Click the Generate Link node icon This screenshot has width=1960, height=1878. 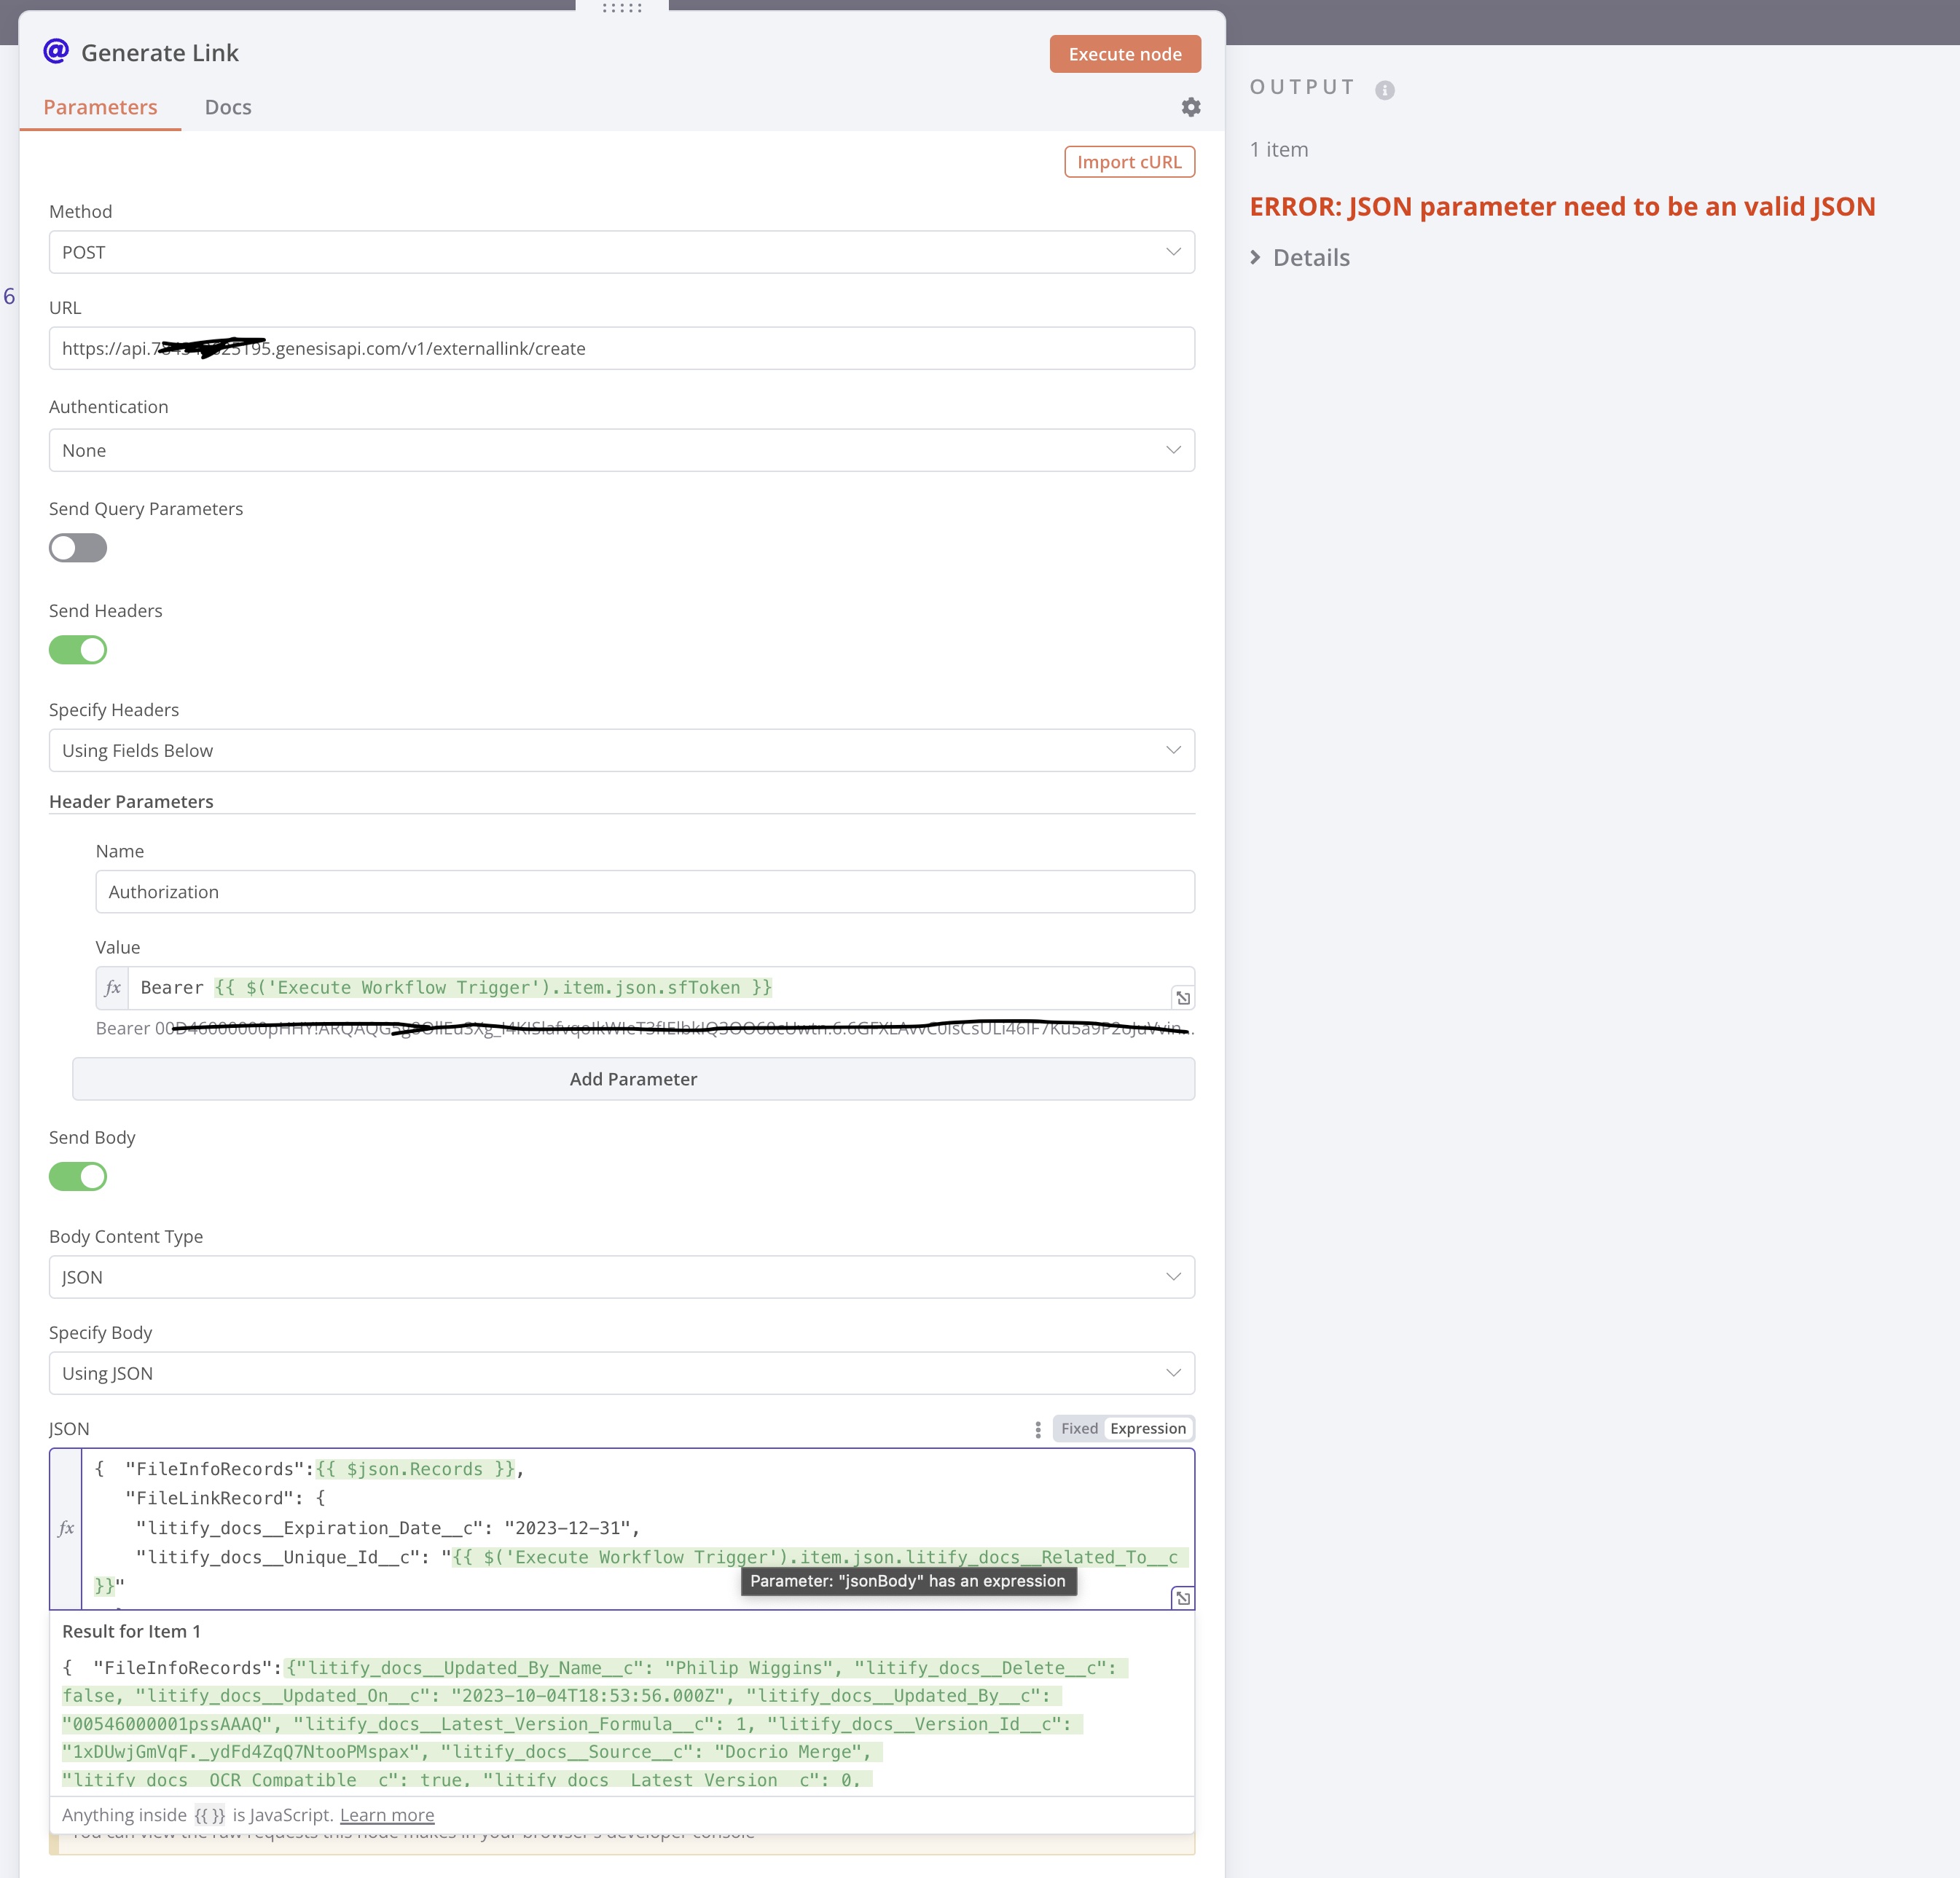click(56, 51)
